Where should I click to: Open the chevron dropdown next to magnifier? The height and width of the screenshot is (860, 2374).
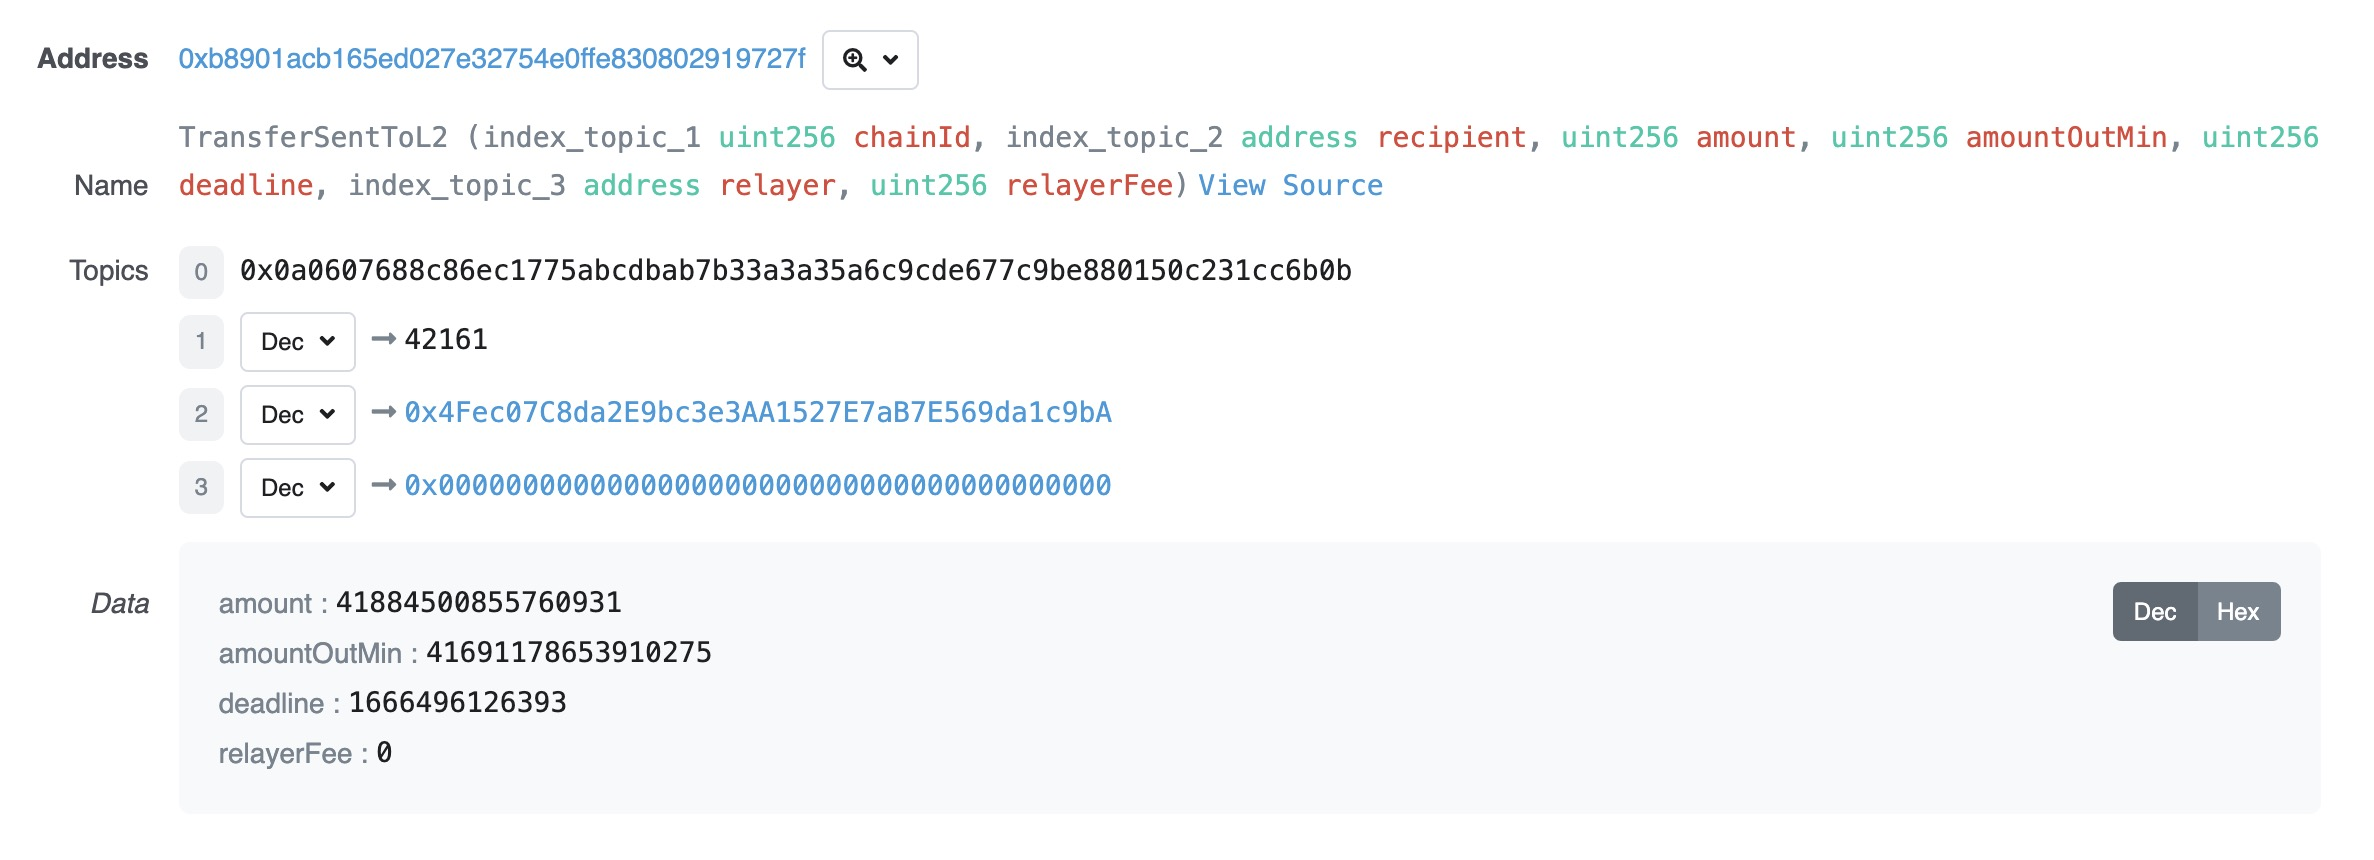coord(891,60)
